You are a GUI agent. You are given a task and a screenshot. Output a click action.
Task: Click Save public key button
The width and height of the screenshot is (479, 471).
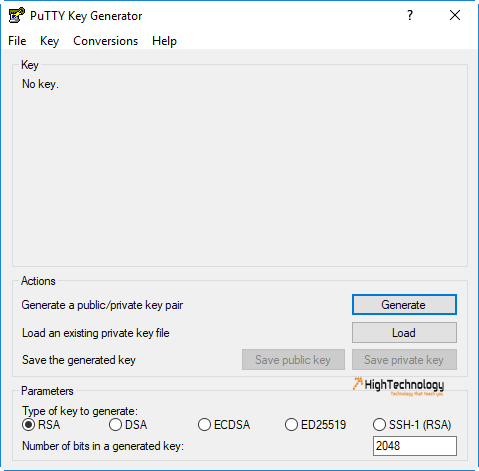(x=293, y=360)
